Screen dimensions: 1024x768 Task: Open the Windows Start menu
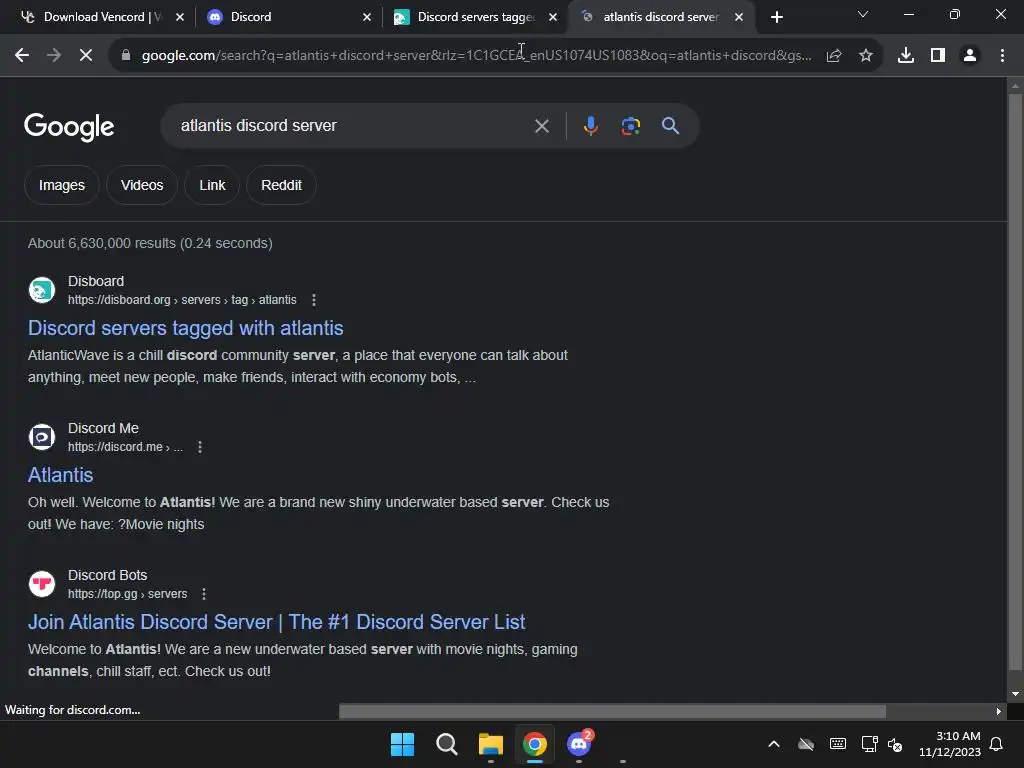click(x=402, y=744)
